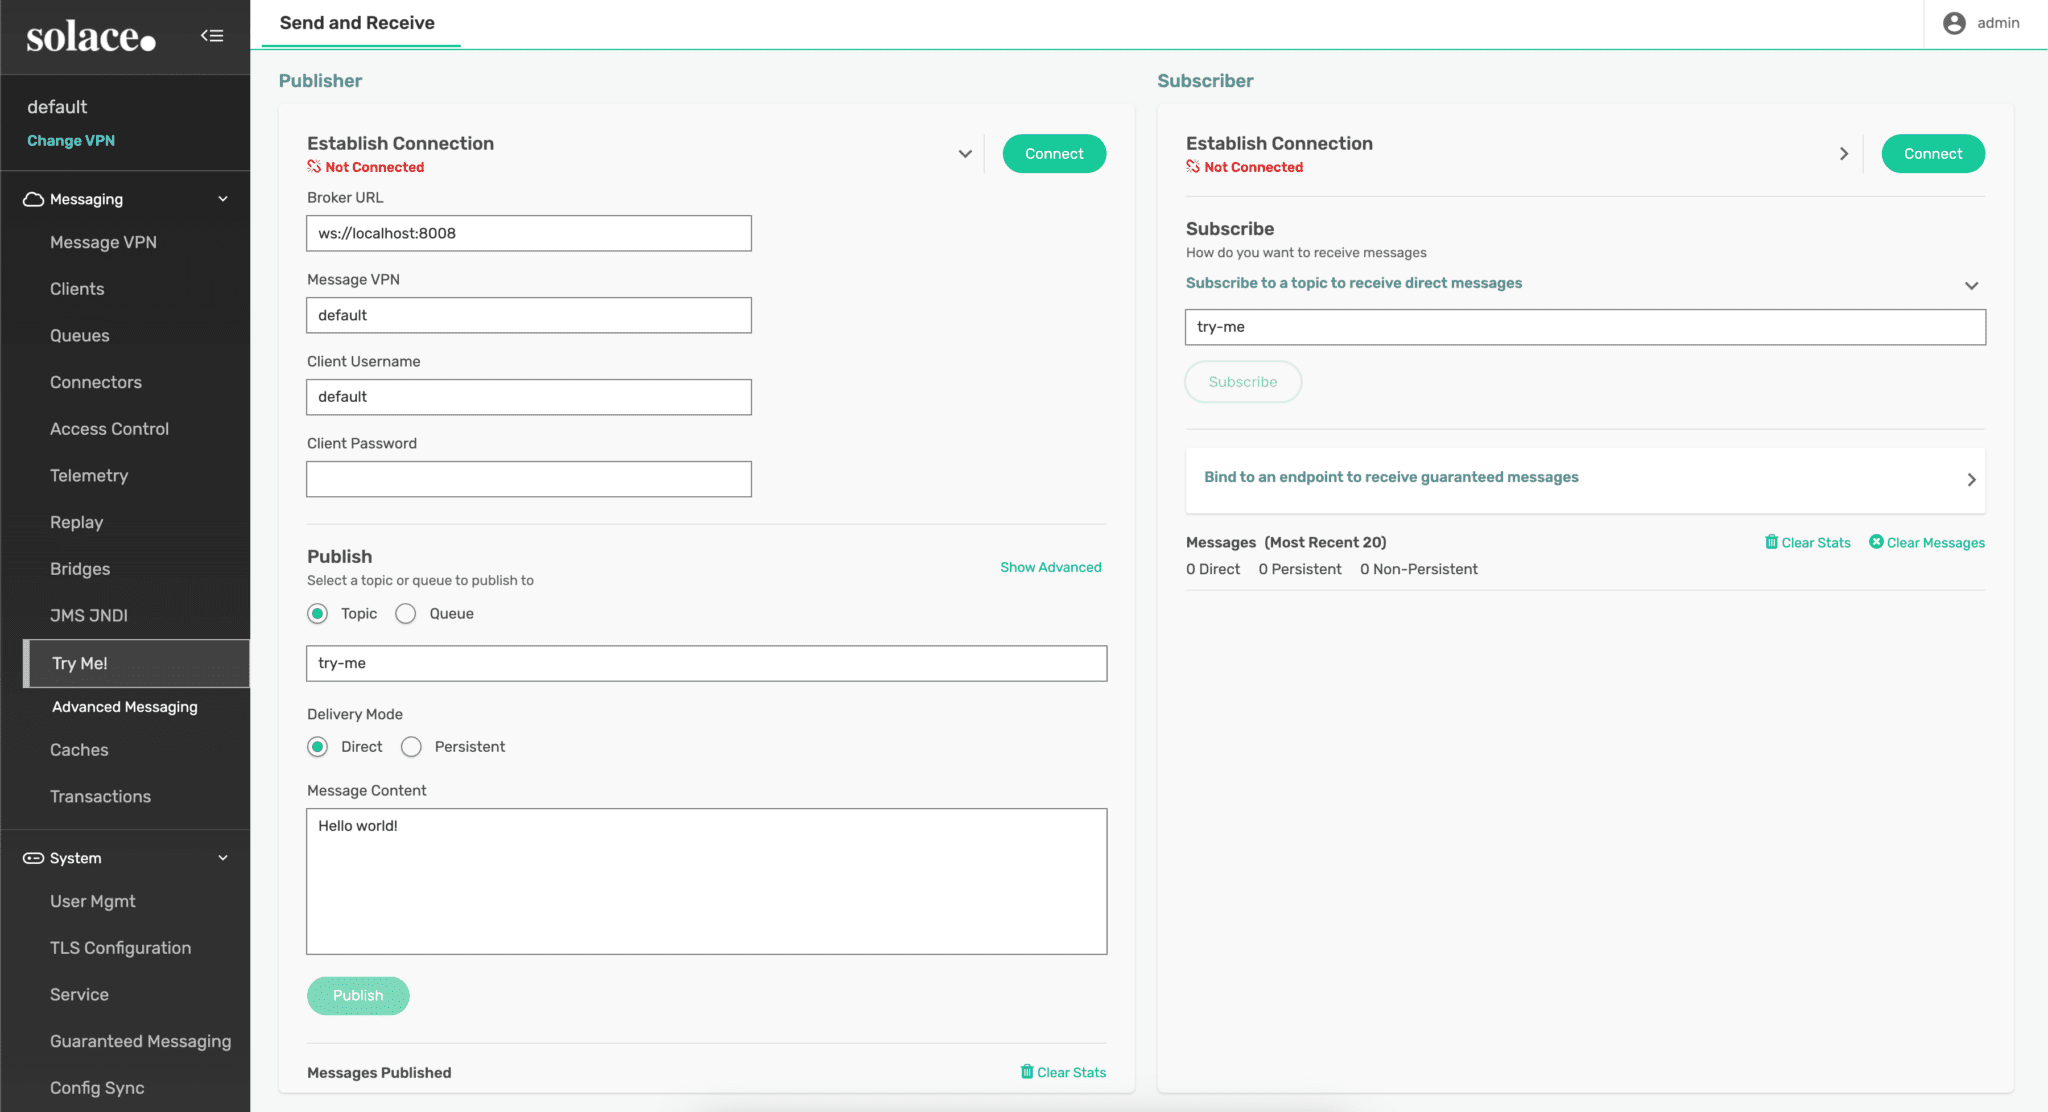Image resolution: width=2048 pixels, height=1112 pixels.
Task: Open Show Advanced publish options
Action: [x=1051, y=567]
